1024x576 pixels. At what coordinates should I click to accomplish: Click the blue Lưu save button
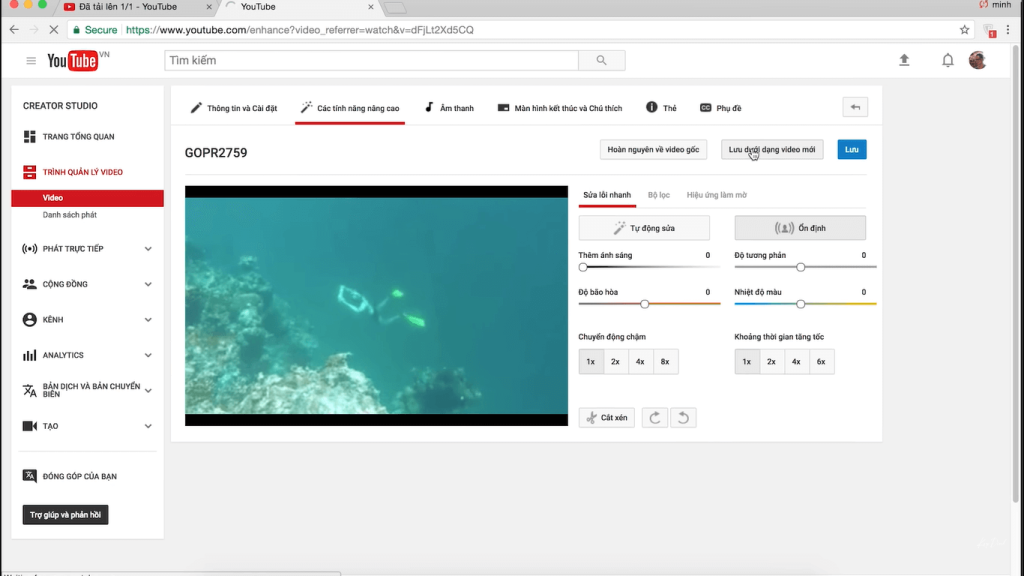(852, 149)
